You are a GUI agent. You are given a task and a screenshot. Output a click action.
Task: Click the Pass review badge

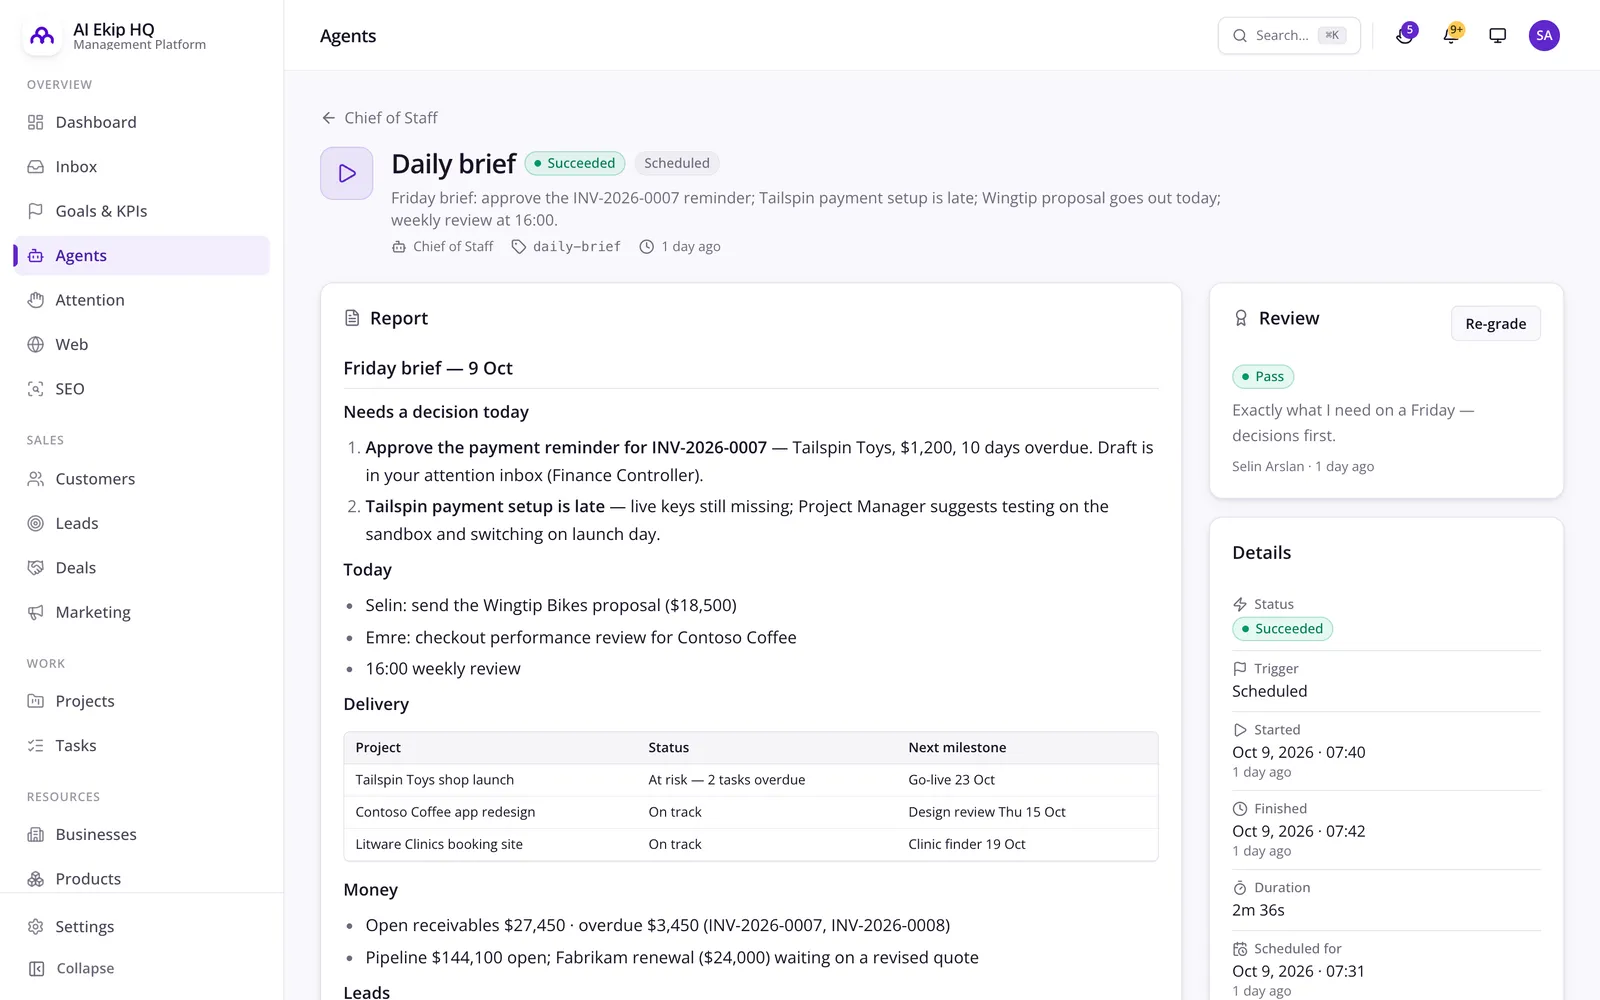click(x=1263, y=377)
